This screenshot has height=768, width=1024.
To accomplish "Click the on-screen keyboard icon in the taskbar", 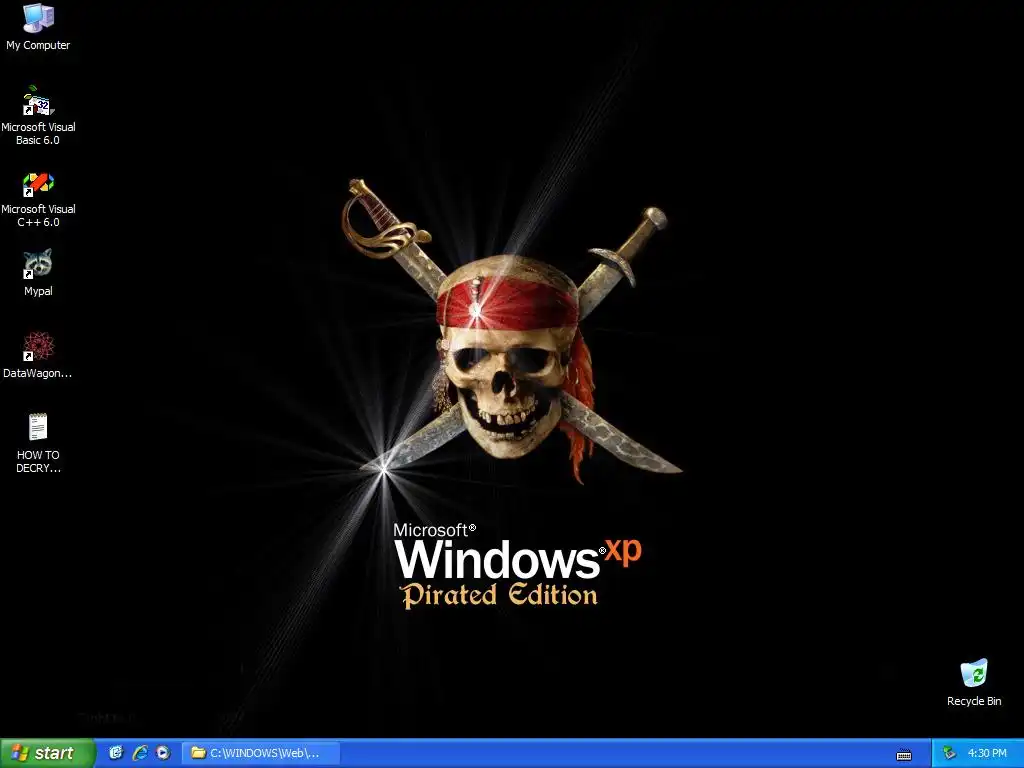I will [x=904, y=755].
